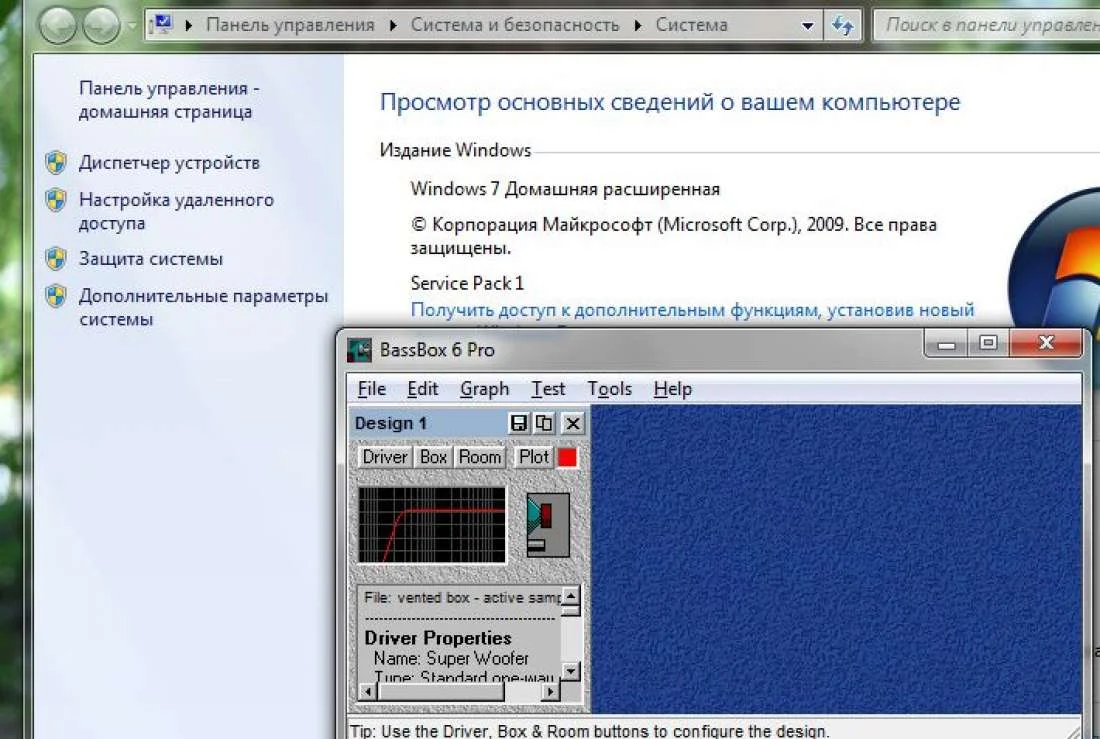The image size is (1100, 739).
Task: Select the 'Driver Properties' heading text
Action: [x=438, y=638]
